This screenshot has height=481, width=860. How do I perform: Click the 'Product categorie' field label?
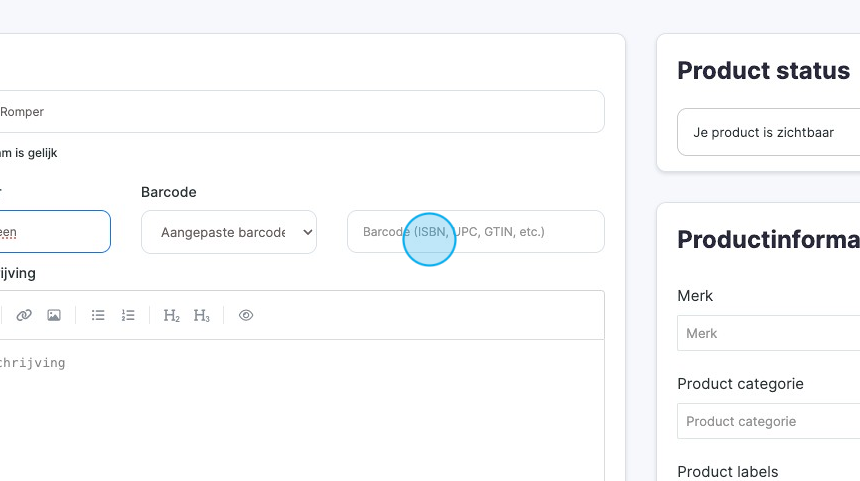point(740,383)
